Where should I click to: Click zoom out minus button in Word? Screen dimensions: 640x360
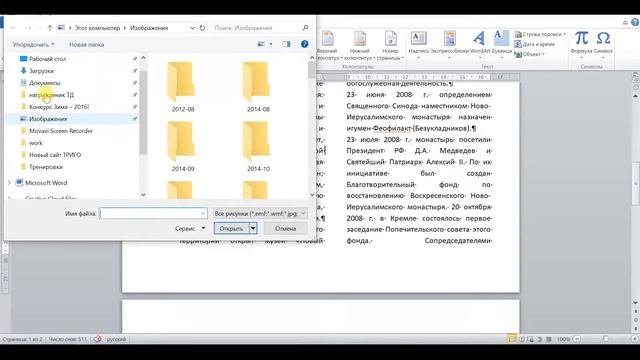577,339
